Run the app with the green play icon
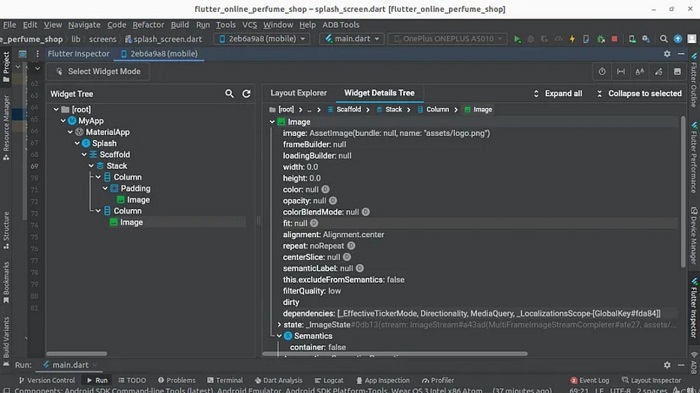 (517, 39)
